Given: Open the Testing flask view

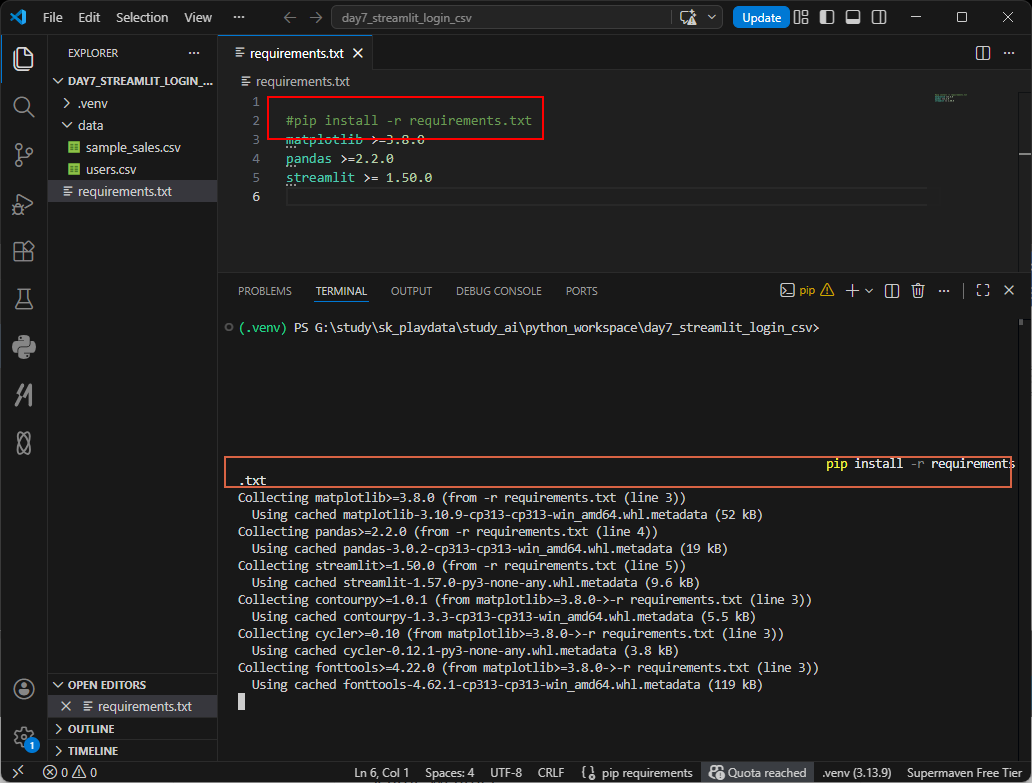Looking at the screenshot, I should tap(24, 299).
